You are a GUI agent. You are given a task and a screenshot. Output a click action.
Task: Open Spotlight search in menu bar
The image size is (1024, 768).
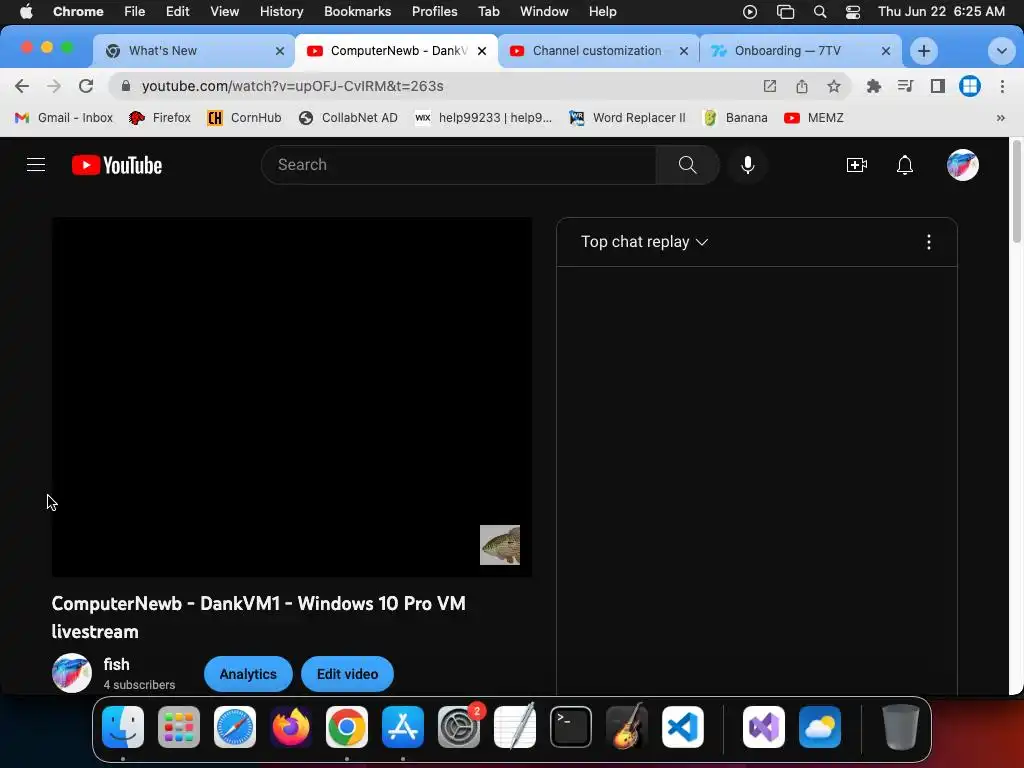[820, 12]
